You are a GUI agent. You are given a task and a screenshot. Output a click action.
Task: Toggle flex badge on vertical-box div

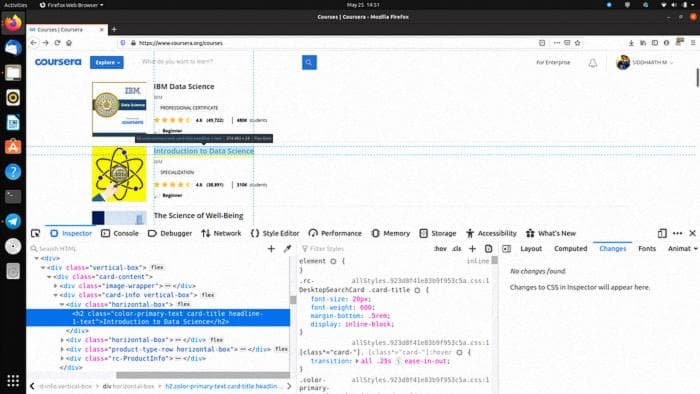click(157, 267)
